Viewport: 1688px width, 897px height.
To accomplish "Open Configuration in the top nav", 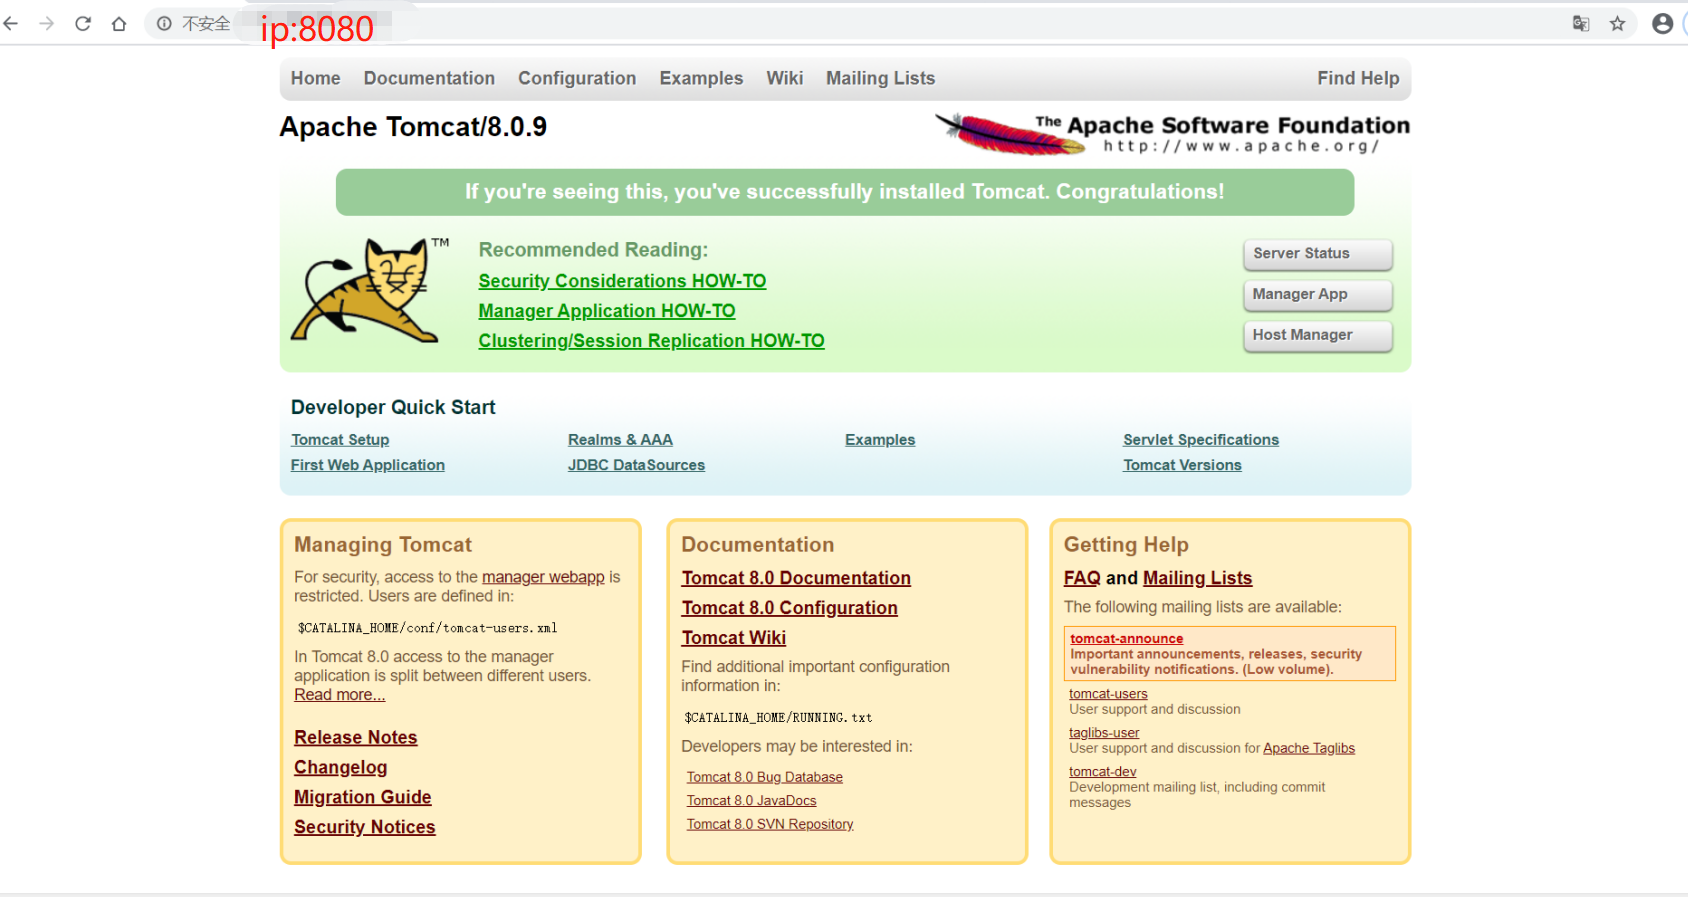I will pyautogui.click(x=577, y=78).
